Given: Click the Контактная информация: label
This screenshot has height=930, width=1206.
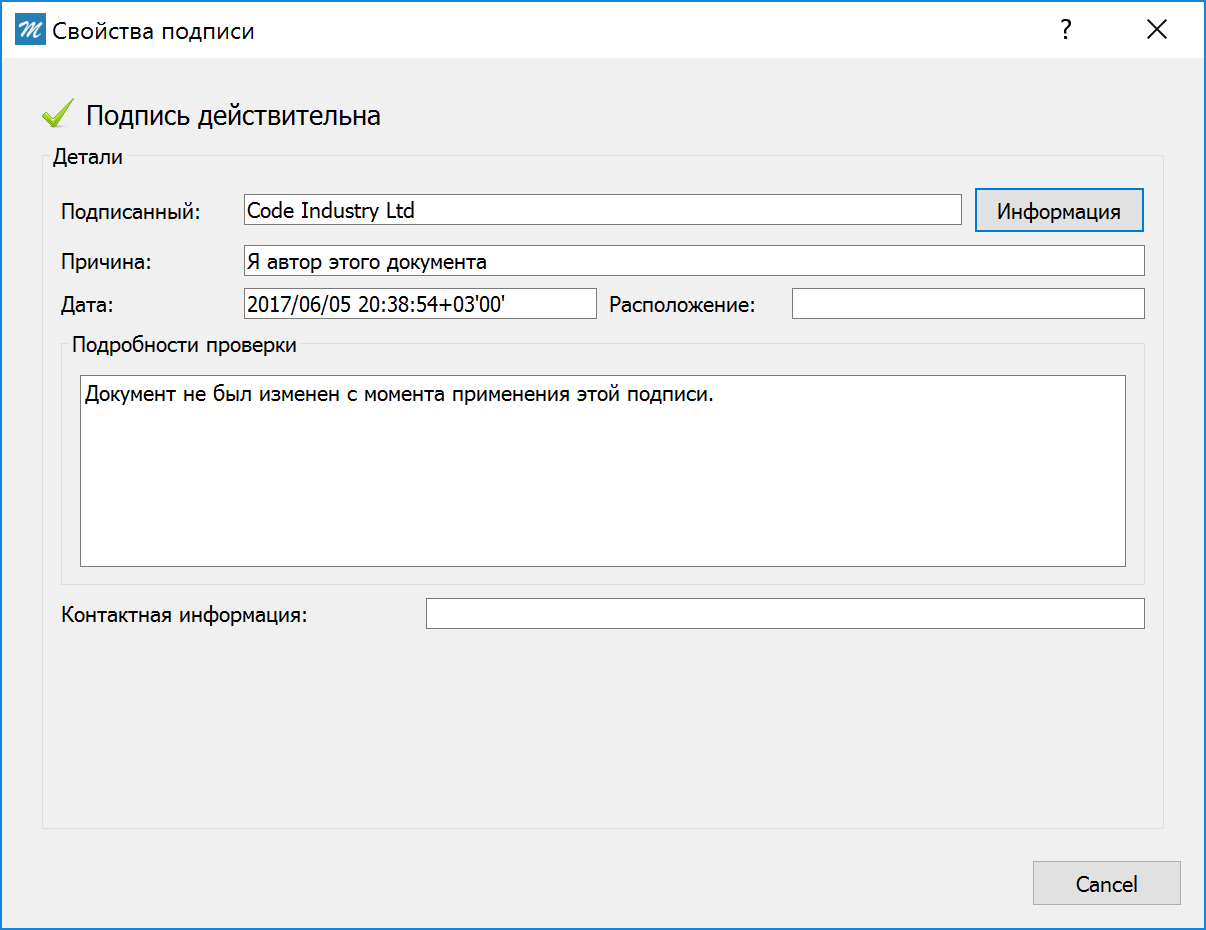Looking at the screenshot, I should [184, 615].
